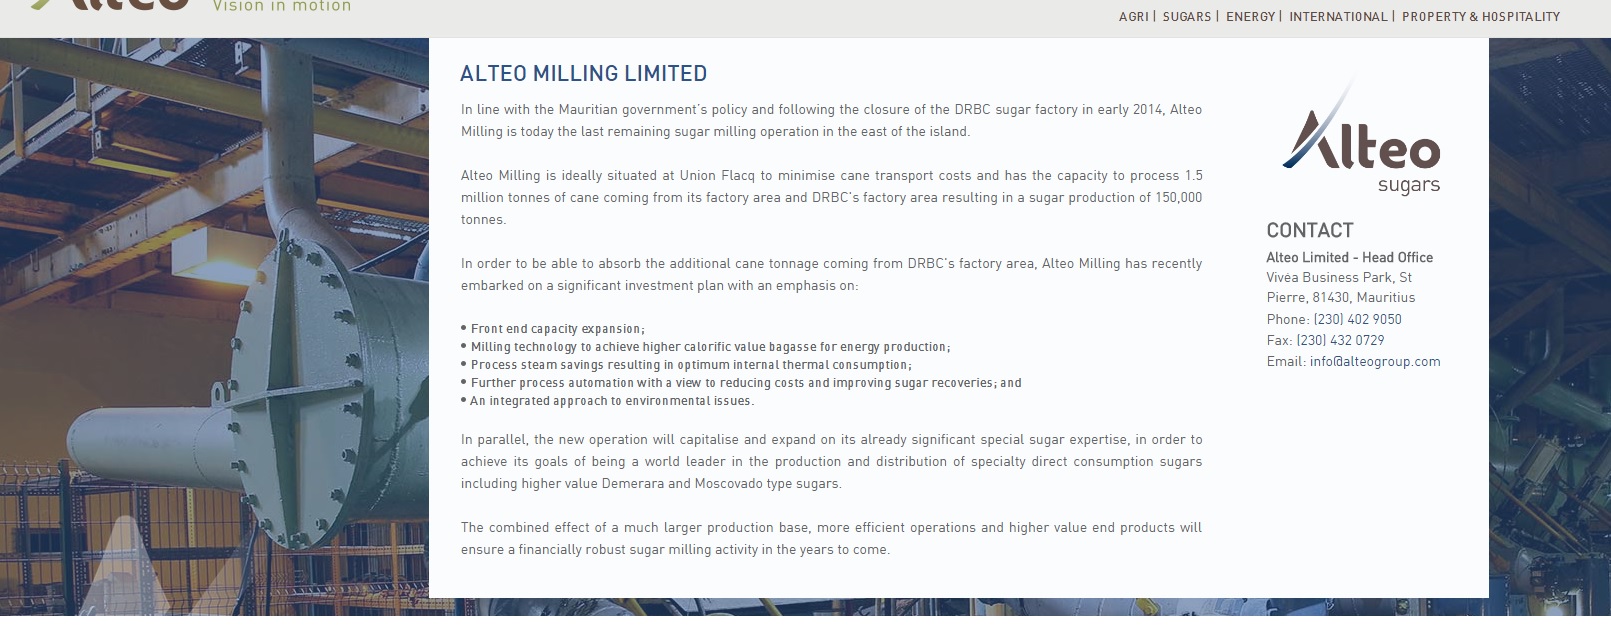Viewport: 1611px width, 630px height.
Task: Click the integrated approach to environmental issues bullet
Action: 612,401
